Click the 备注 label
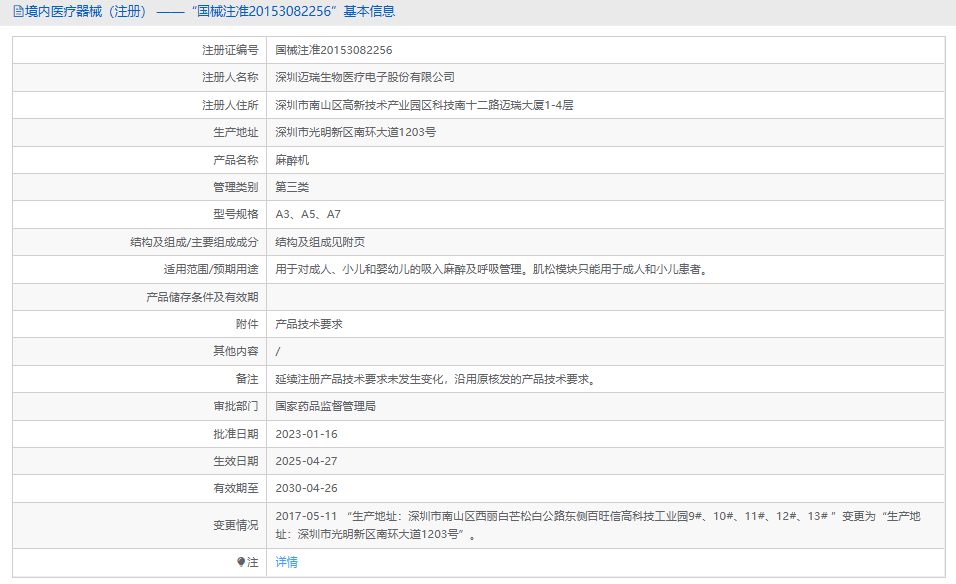 tap(247, 379)
